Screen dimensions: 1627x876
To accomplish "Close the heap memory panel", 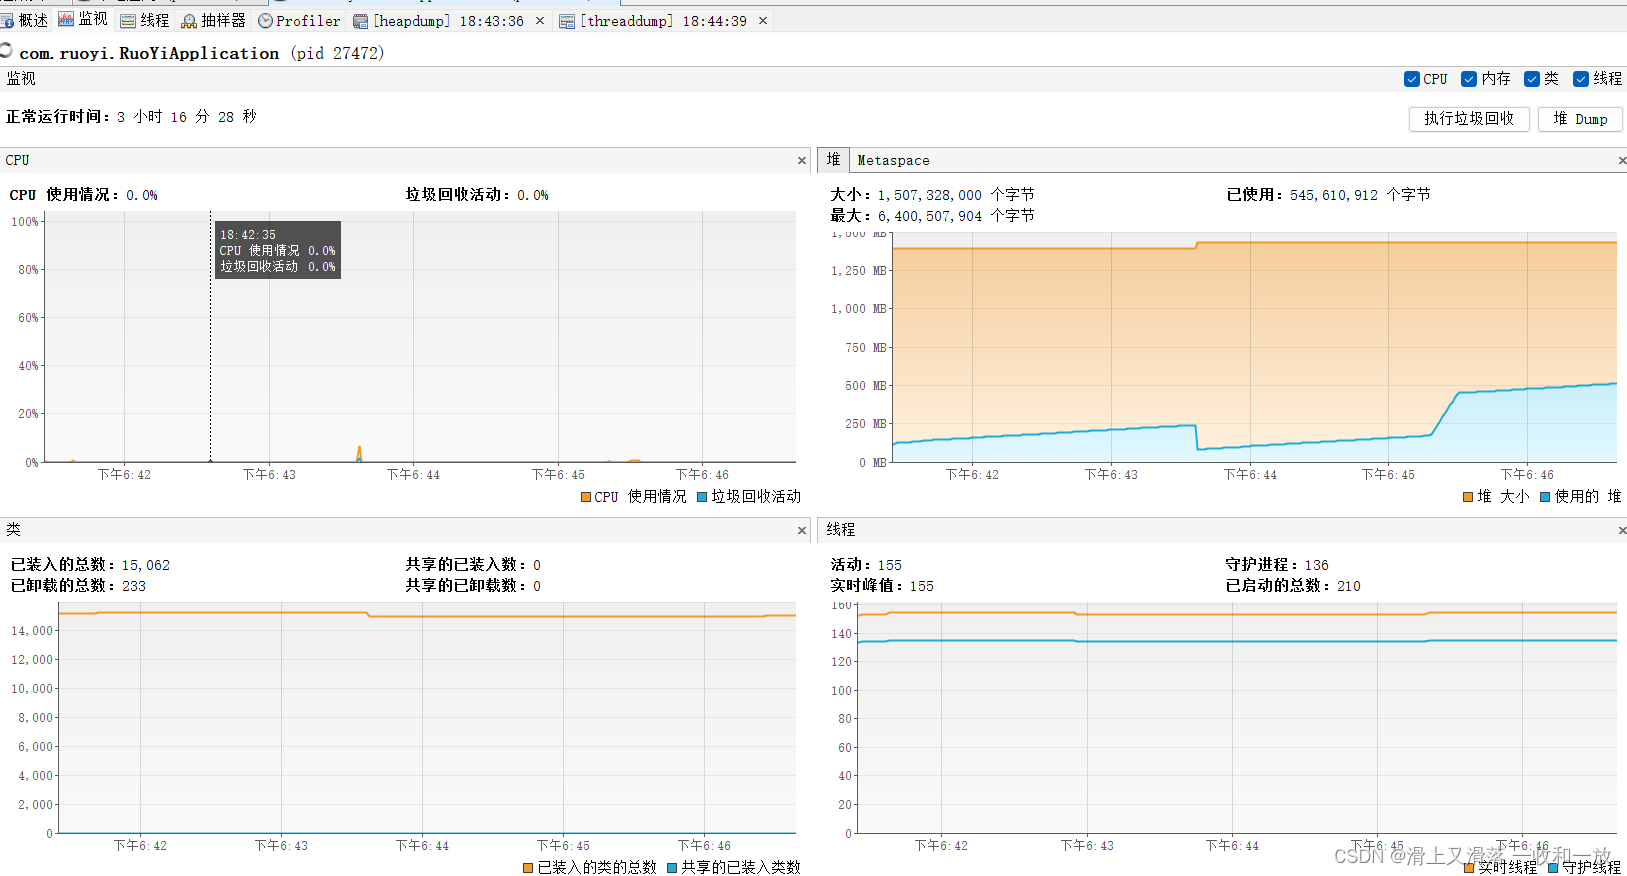I will point(1621,160).
